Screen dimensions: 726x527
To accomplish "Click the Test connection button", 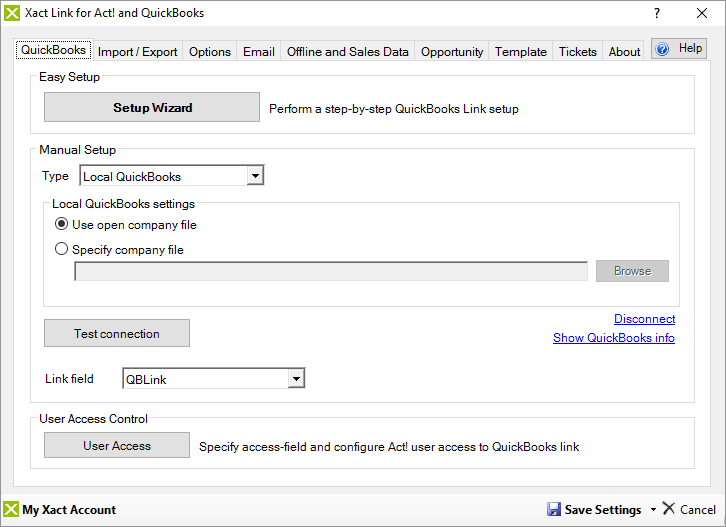I will click(117, 333).
